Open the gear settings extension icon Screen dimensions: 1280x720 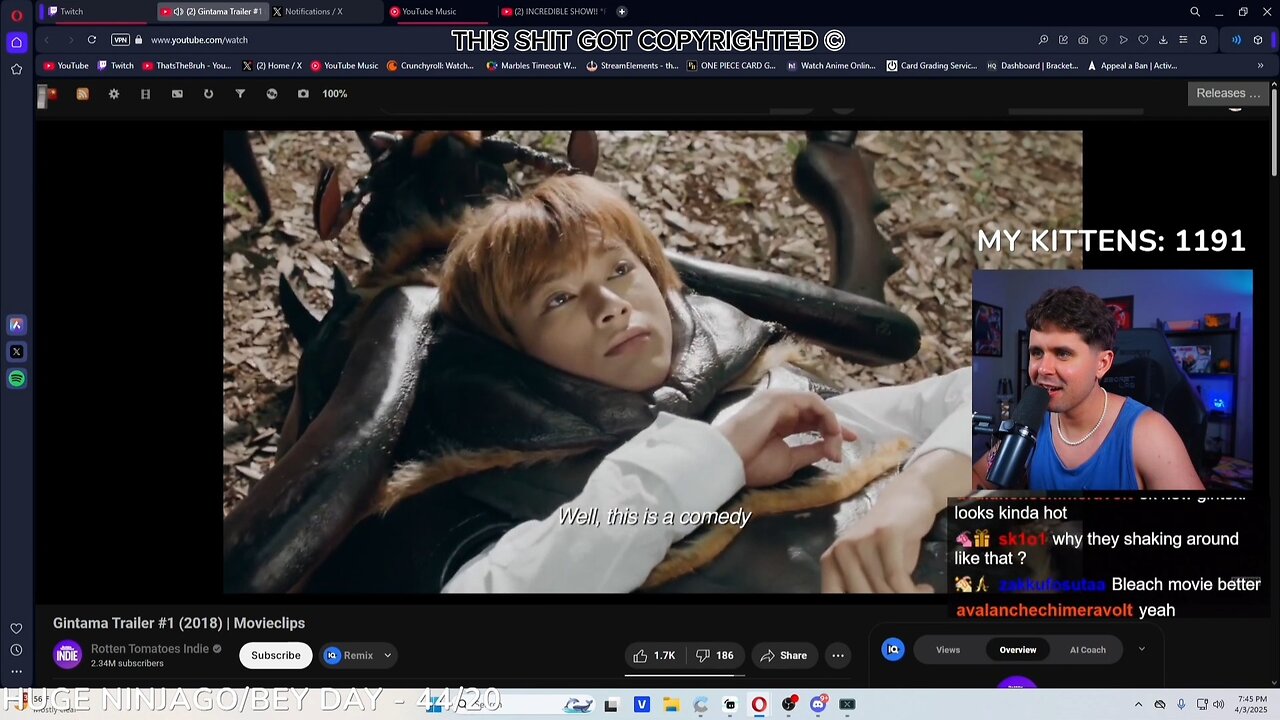113,94
